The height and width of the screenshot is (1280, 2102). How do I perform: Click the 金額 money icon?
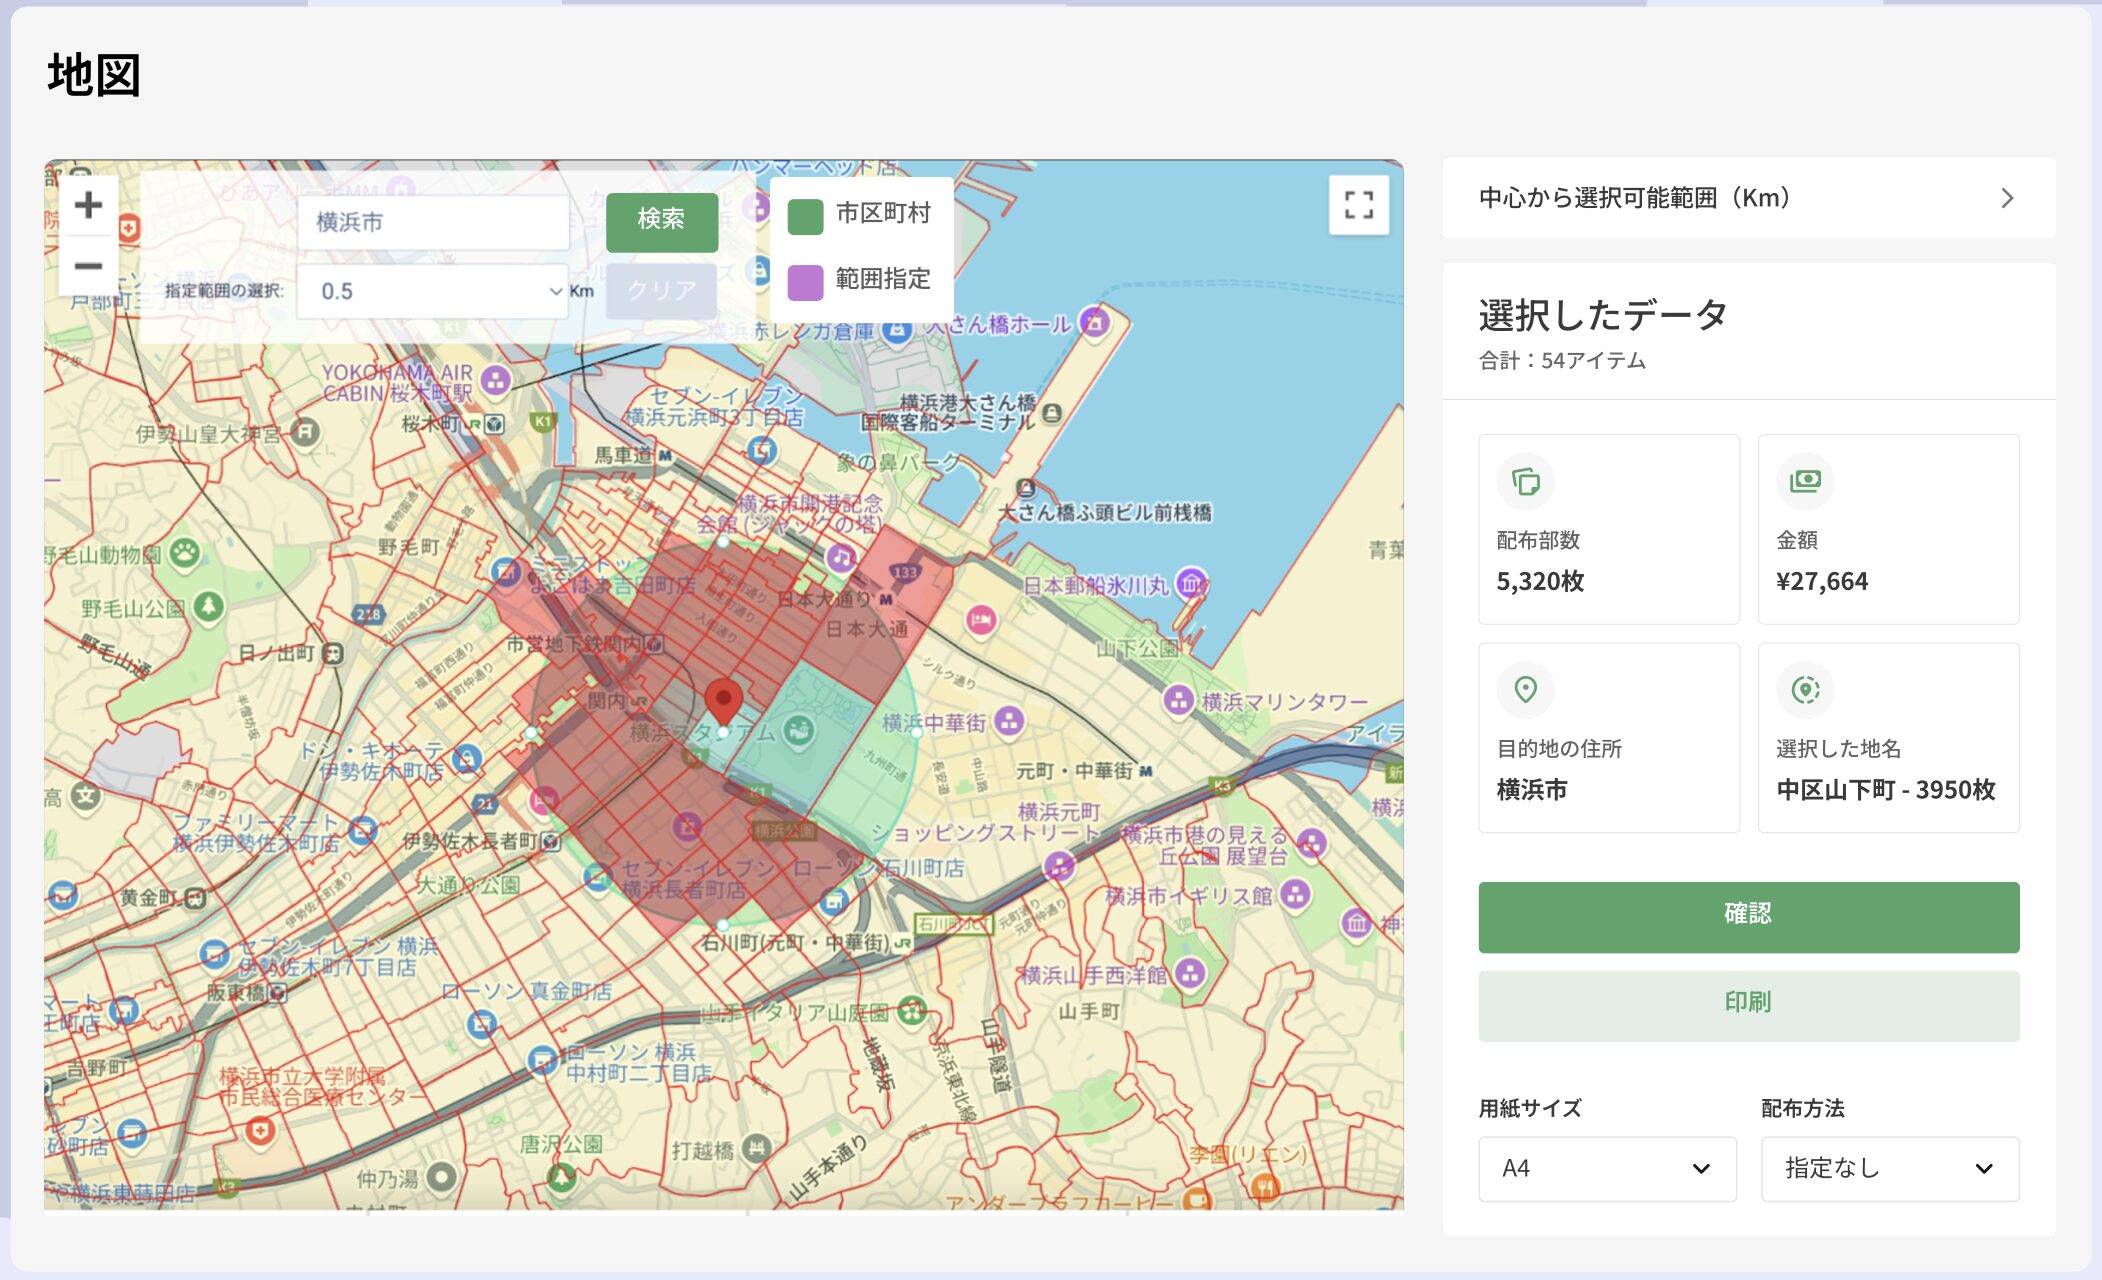1805,482
